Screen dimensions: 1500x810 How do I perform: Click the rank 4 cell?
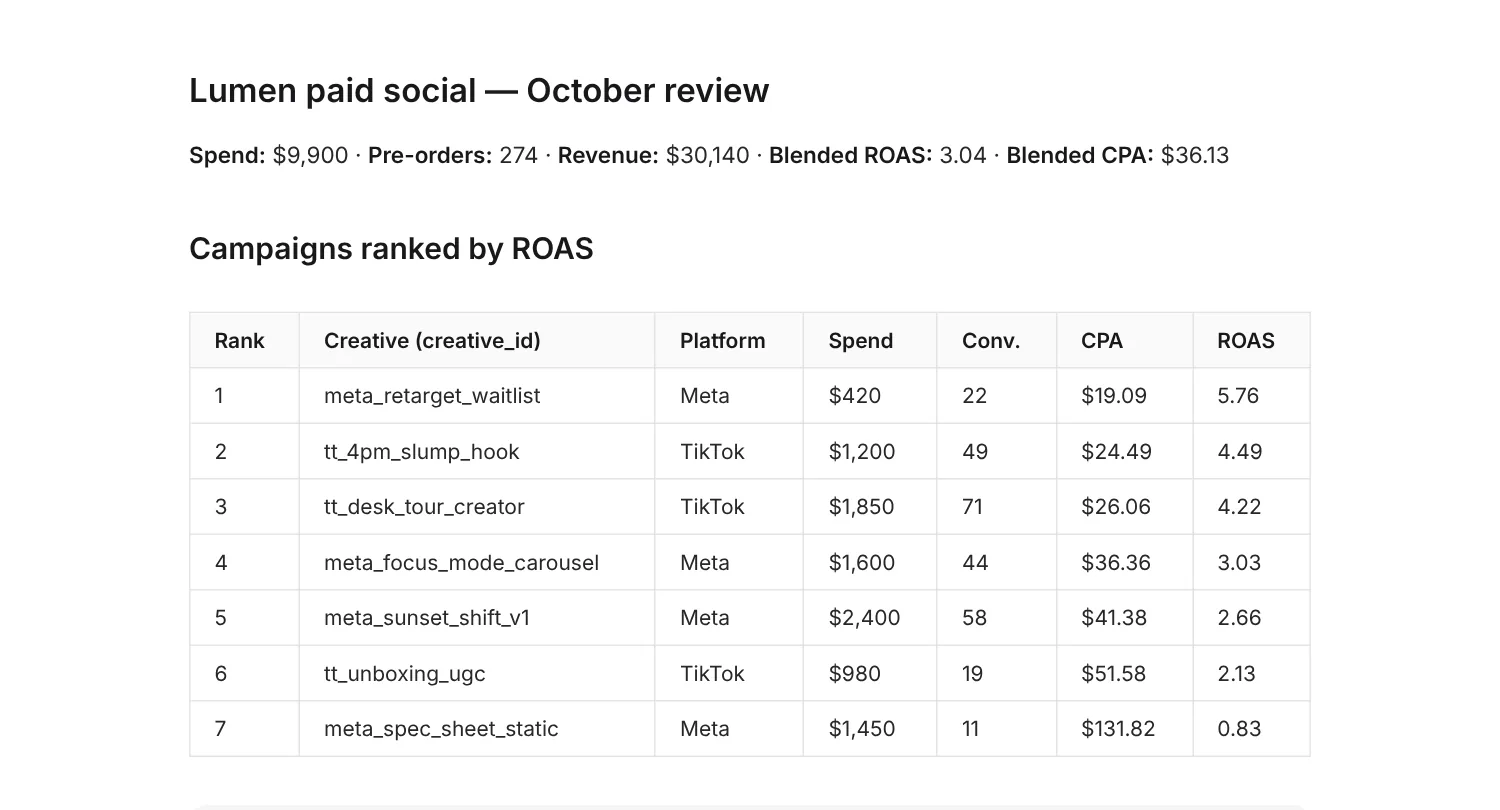(244, 562)
